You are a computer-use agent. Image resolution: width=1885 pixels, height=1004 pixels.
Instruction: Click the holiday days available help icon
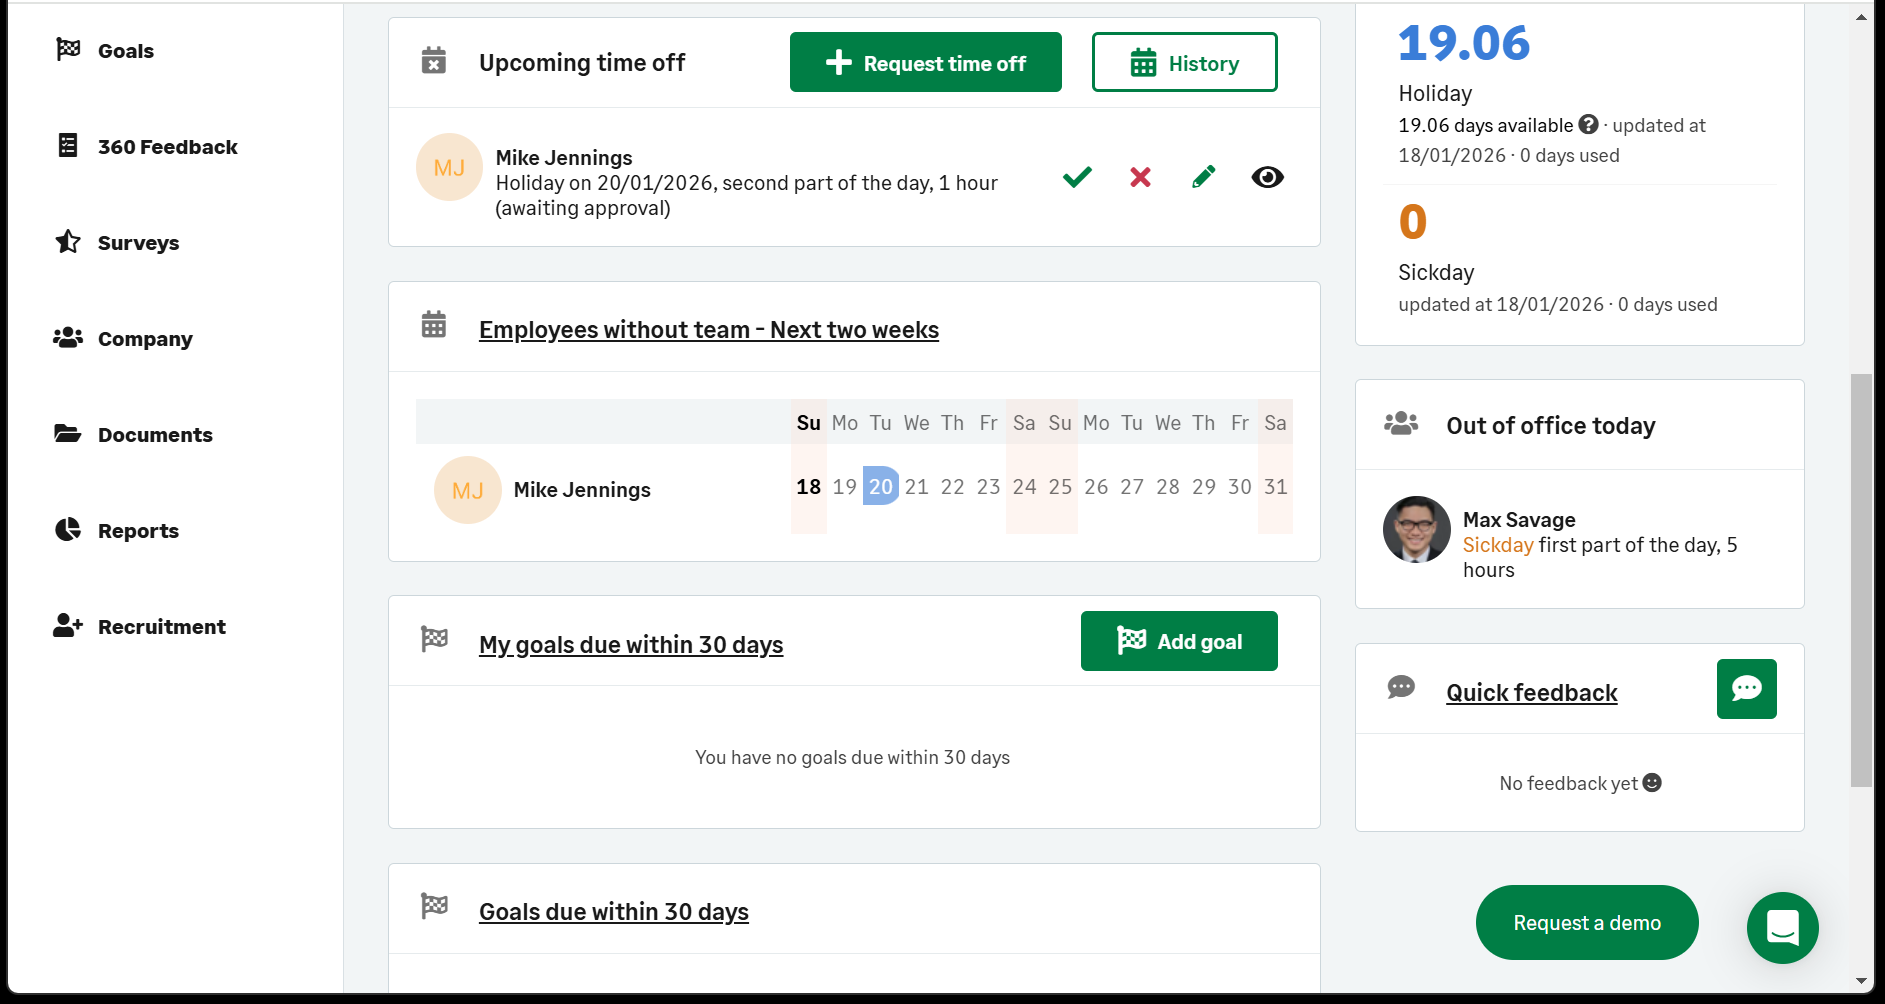pyautogui.click(x=1588, y=125)
